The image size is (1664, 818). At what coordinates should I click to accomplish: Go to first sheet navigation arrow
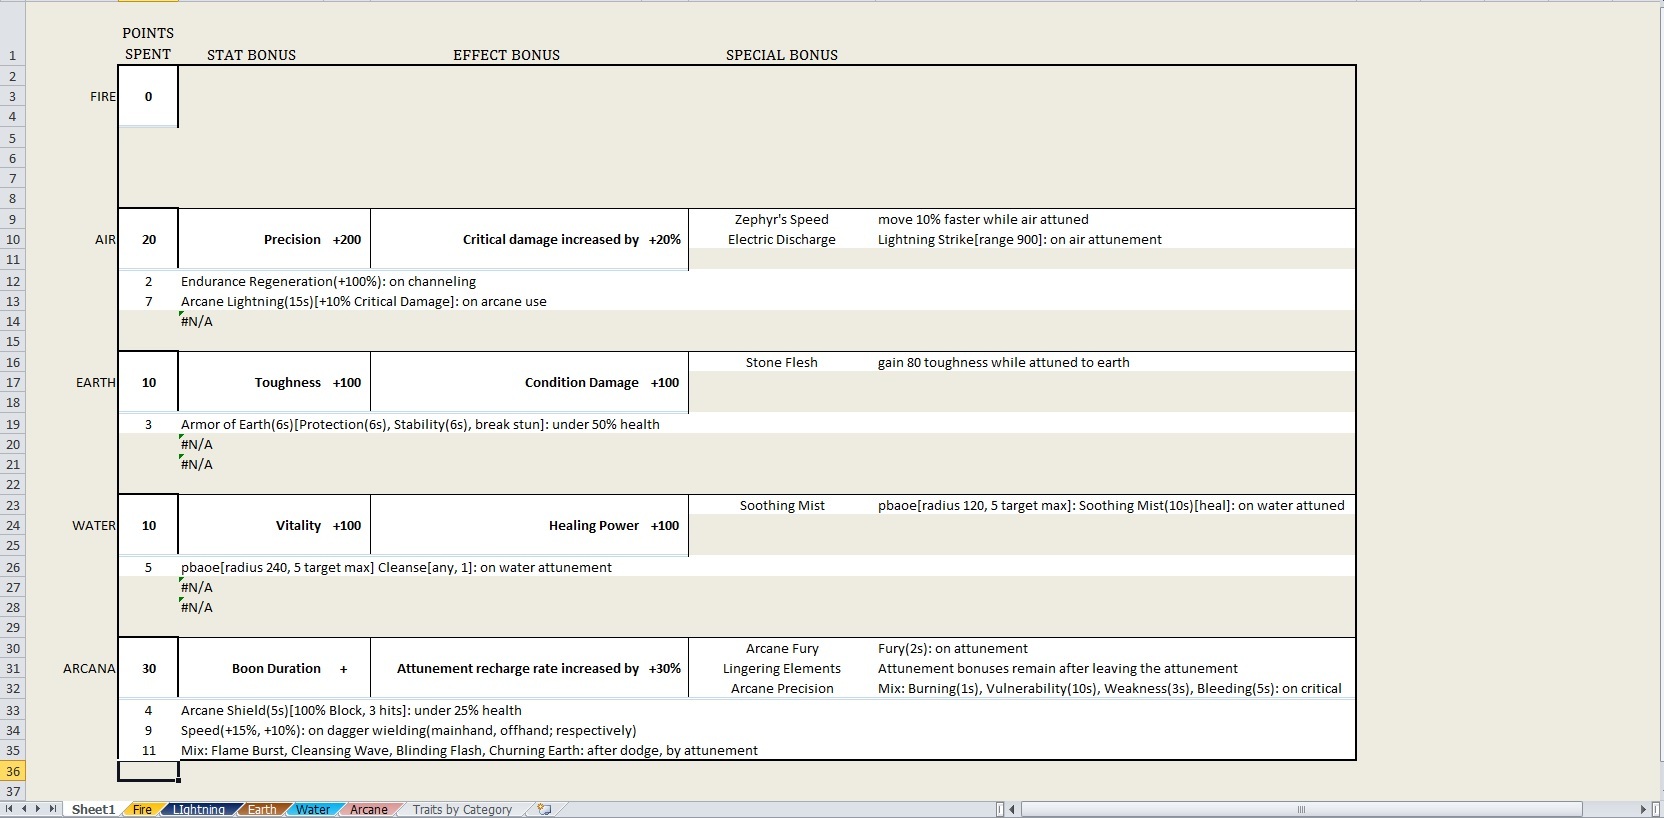pos(10,809)
